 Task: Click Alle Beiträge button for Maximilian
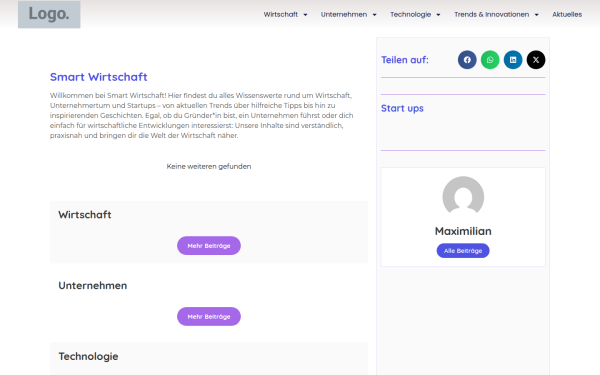point(463,251)
